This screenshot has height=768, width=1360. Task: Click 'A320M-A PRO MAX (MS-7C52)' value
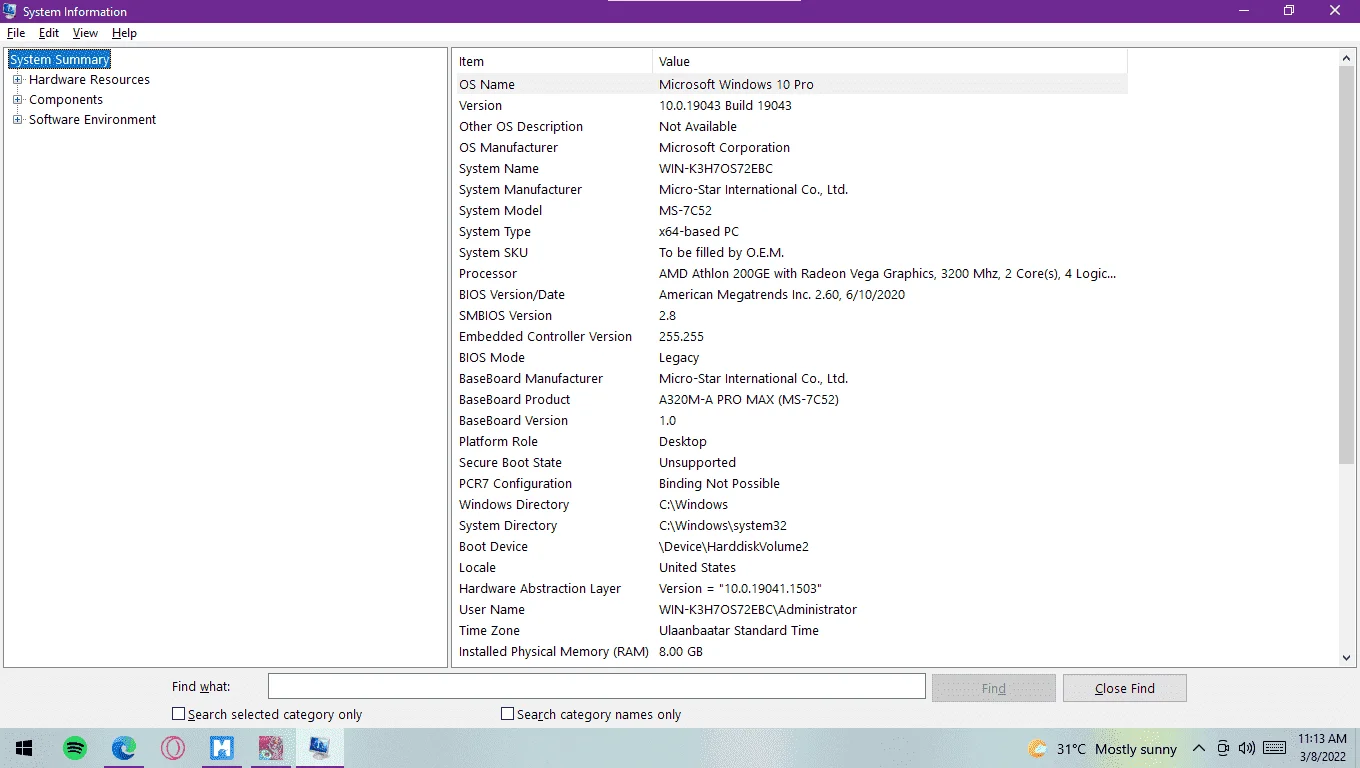pos(749,400)
